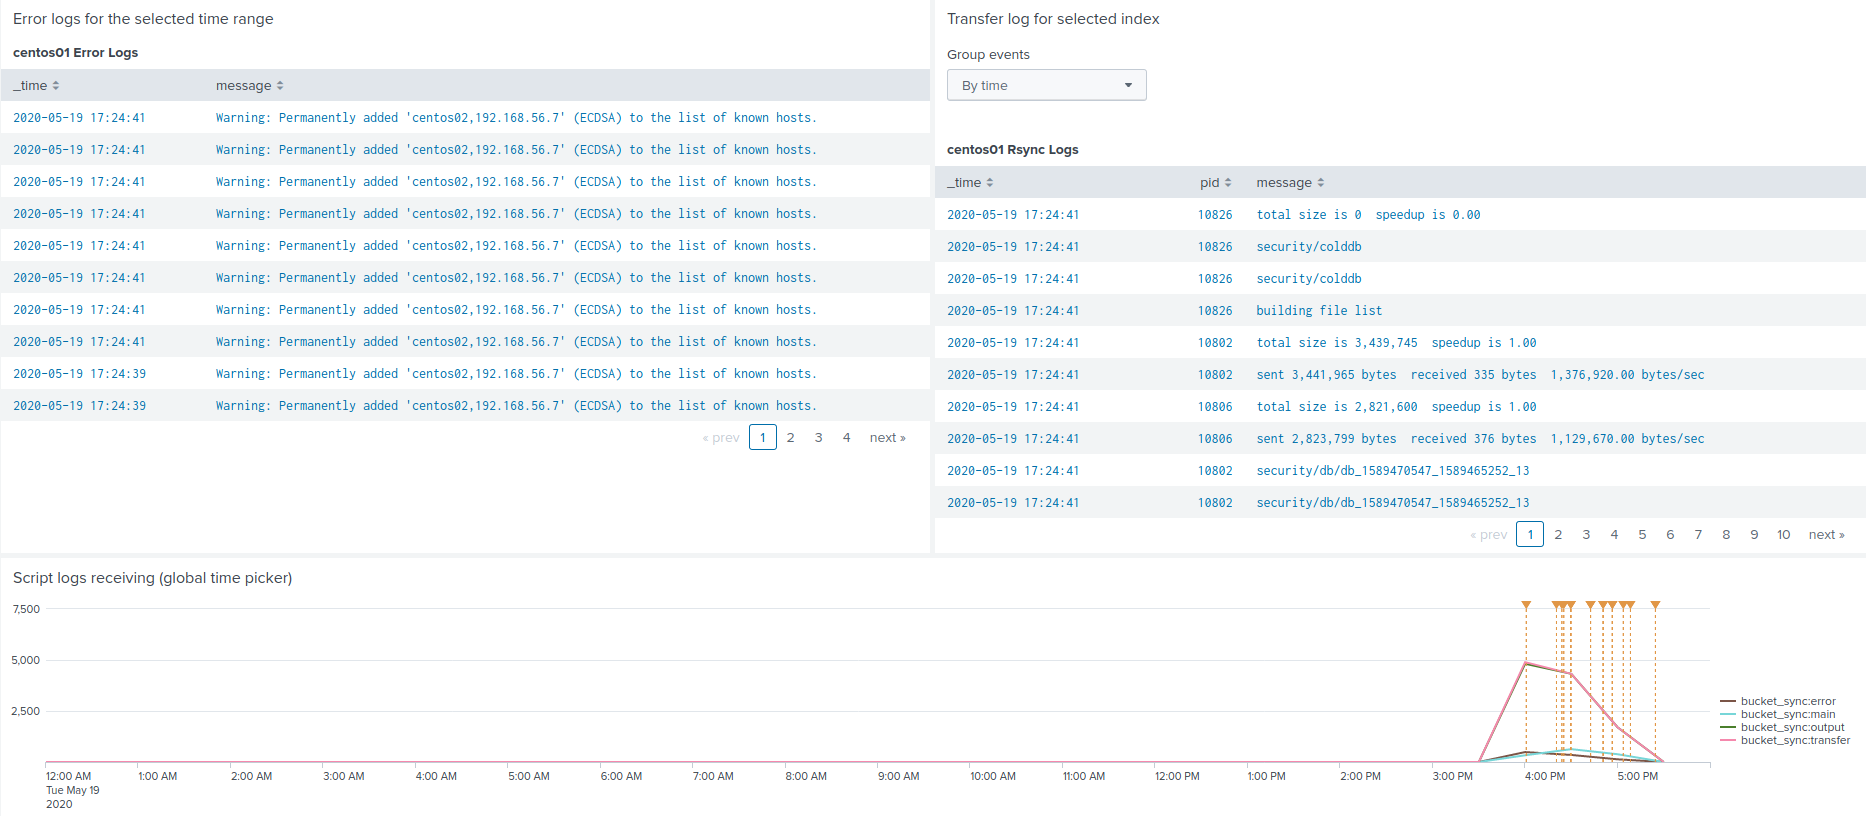Click the first annotation marker near 4:00 PM
Viewport: 1866px width, 816px height.
pos(1526,605)
